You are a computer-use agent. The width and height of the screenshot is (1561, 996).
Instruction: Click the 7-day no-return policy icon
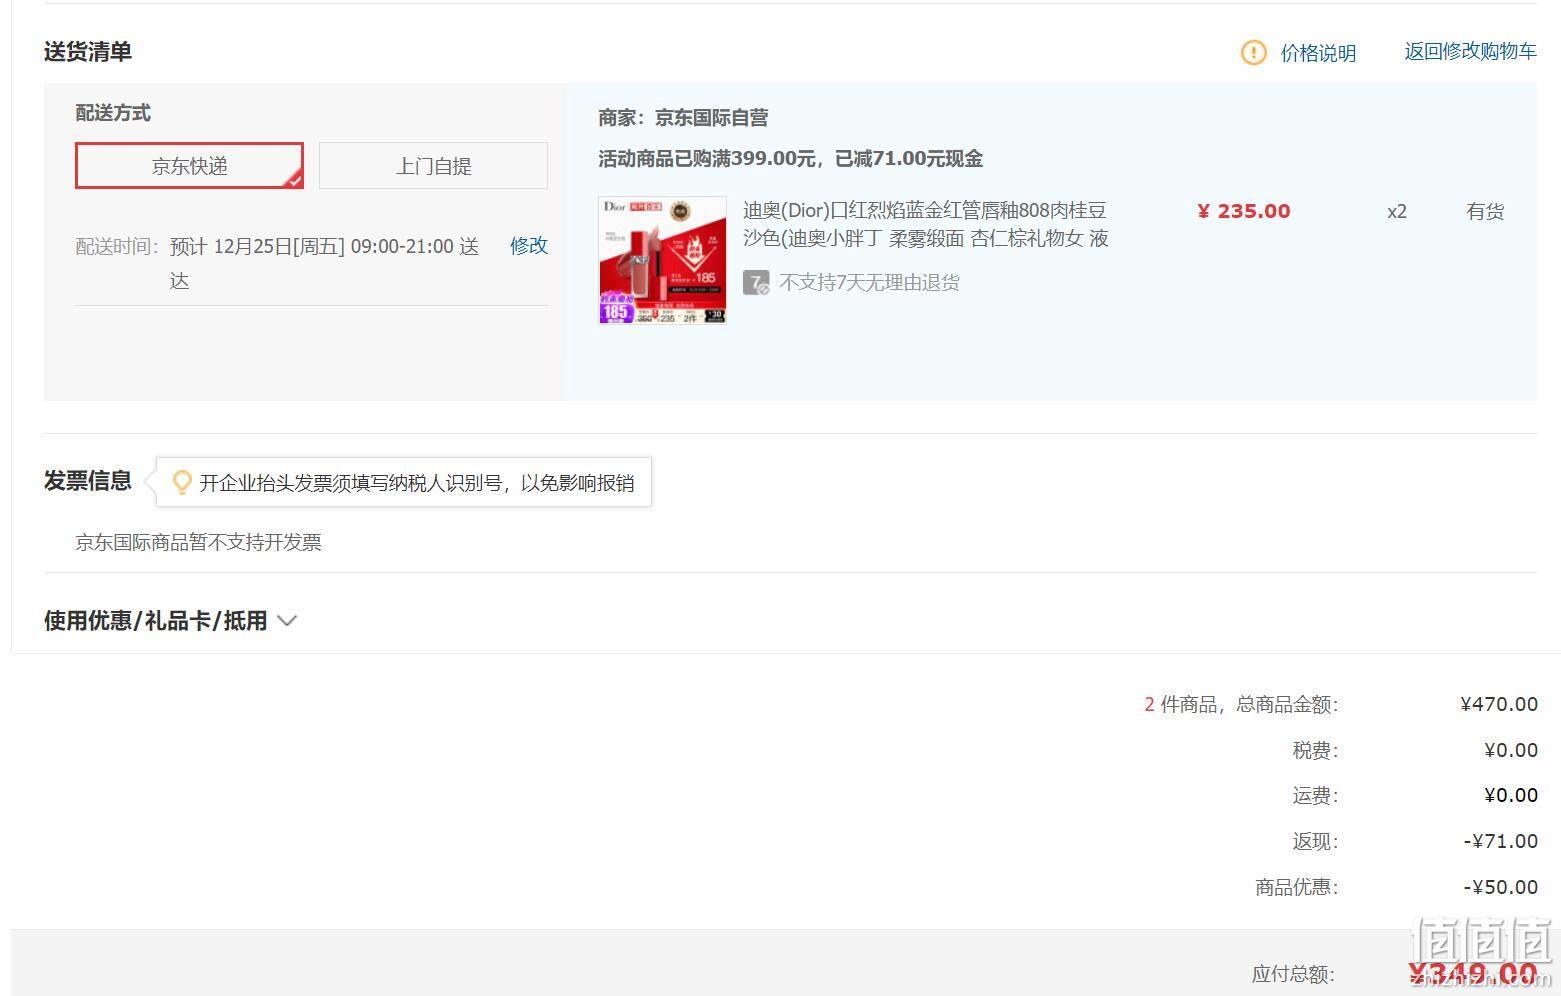[x=756, y=282]
